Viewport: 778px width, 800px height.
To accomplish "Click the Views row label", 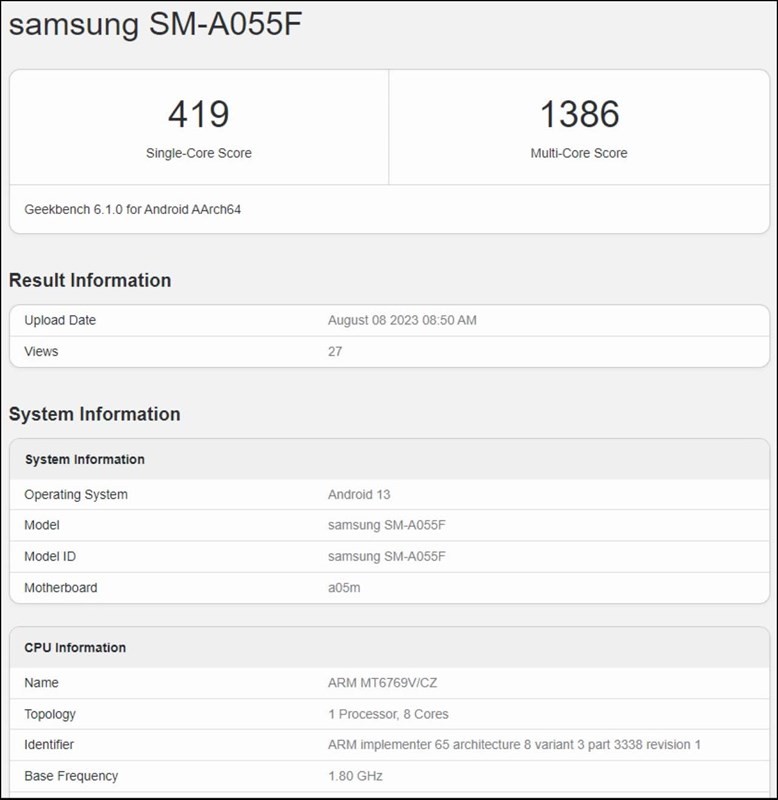I will click(41, 351).
